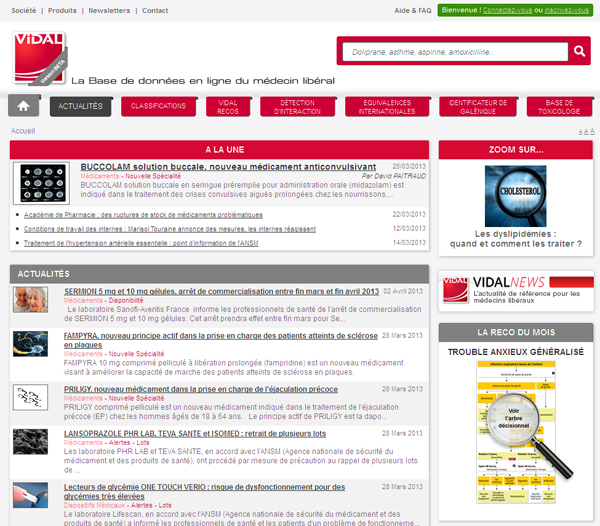Open the decision tree magnifier image

point(515,432)
